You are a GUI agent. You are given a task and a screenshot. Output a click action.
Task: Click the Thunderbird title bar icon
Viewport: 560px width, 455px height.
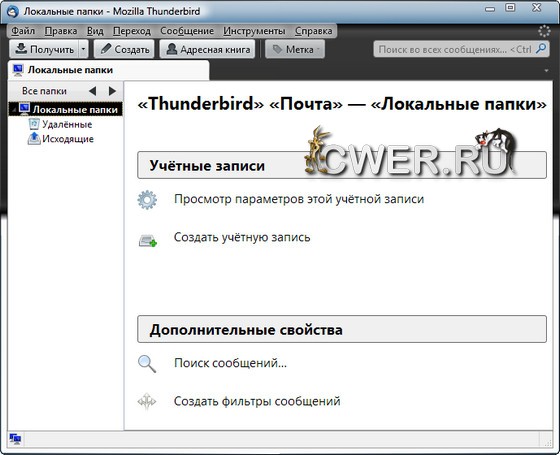tap(12, 11)
